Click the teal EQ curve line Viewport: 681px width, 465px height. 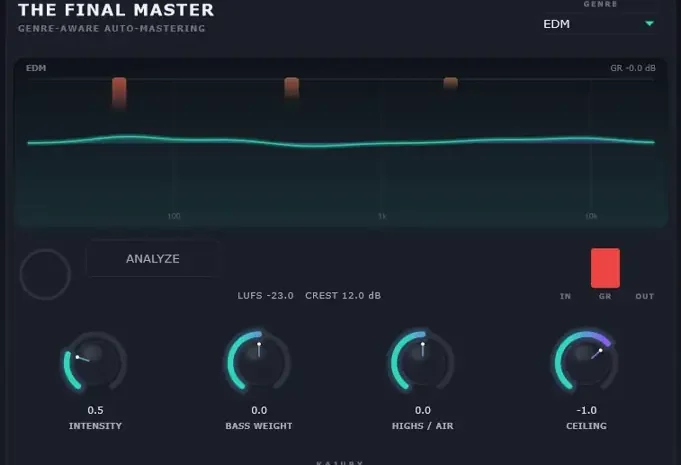click(x=341, y=143)
